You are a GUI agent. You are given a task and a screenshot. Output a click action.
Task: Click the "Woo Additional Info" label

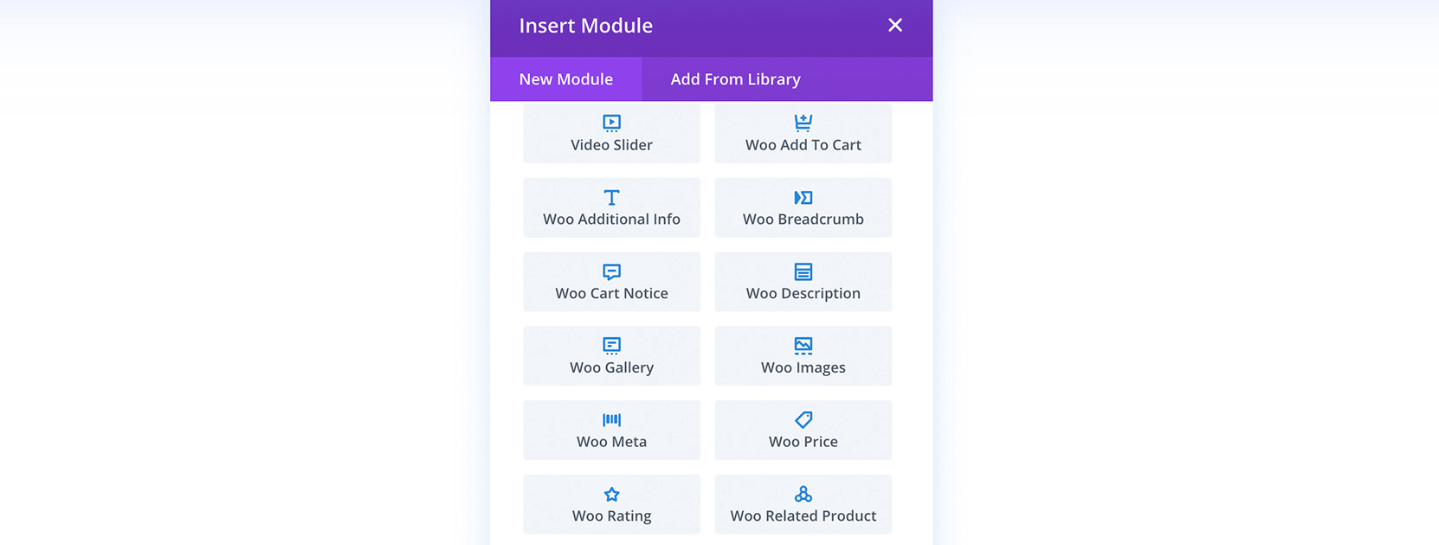(612, 219)
